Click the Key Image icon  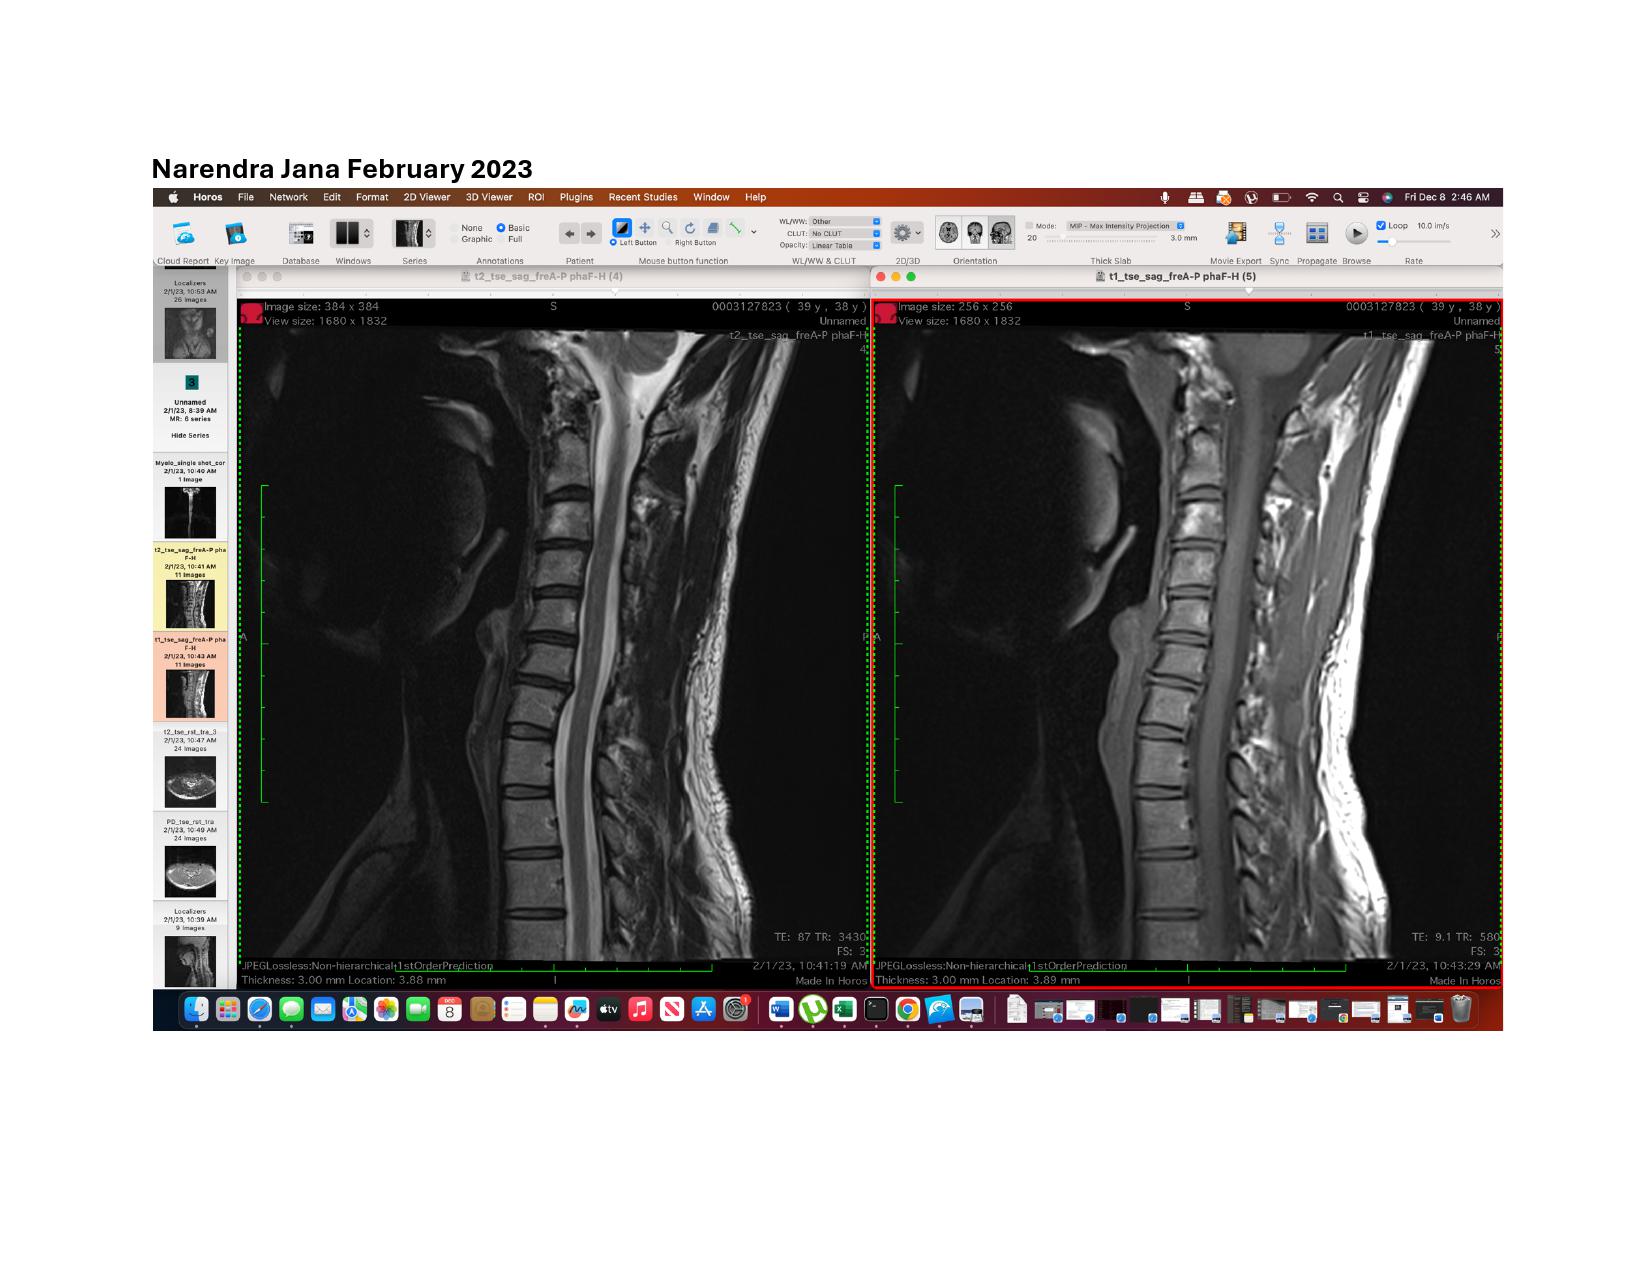[235, 234]
